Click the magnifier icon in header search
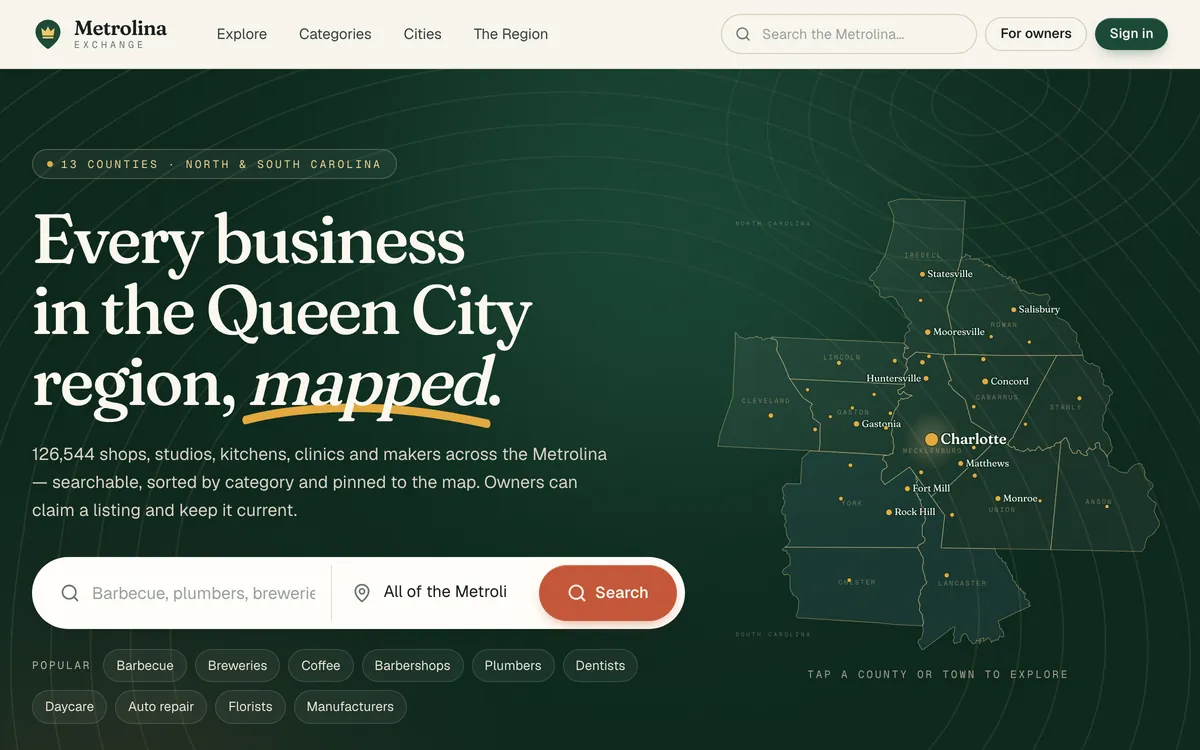 [743, 34]
